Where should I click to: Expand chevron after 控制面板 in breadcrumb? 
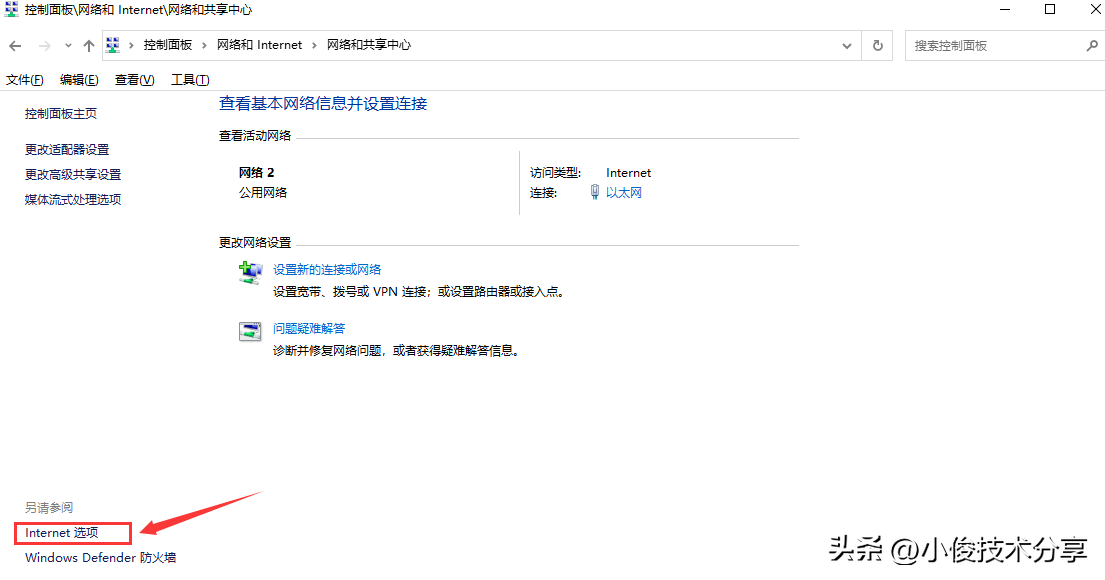203,46
